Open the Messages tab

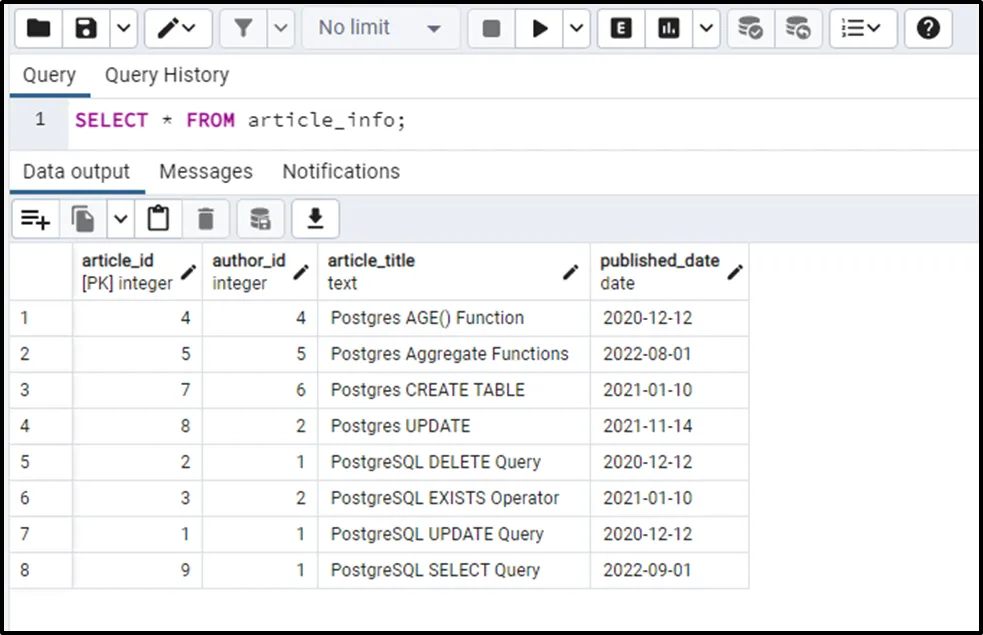[x=206, y=171]
